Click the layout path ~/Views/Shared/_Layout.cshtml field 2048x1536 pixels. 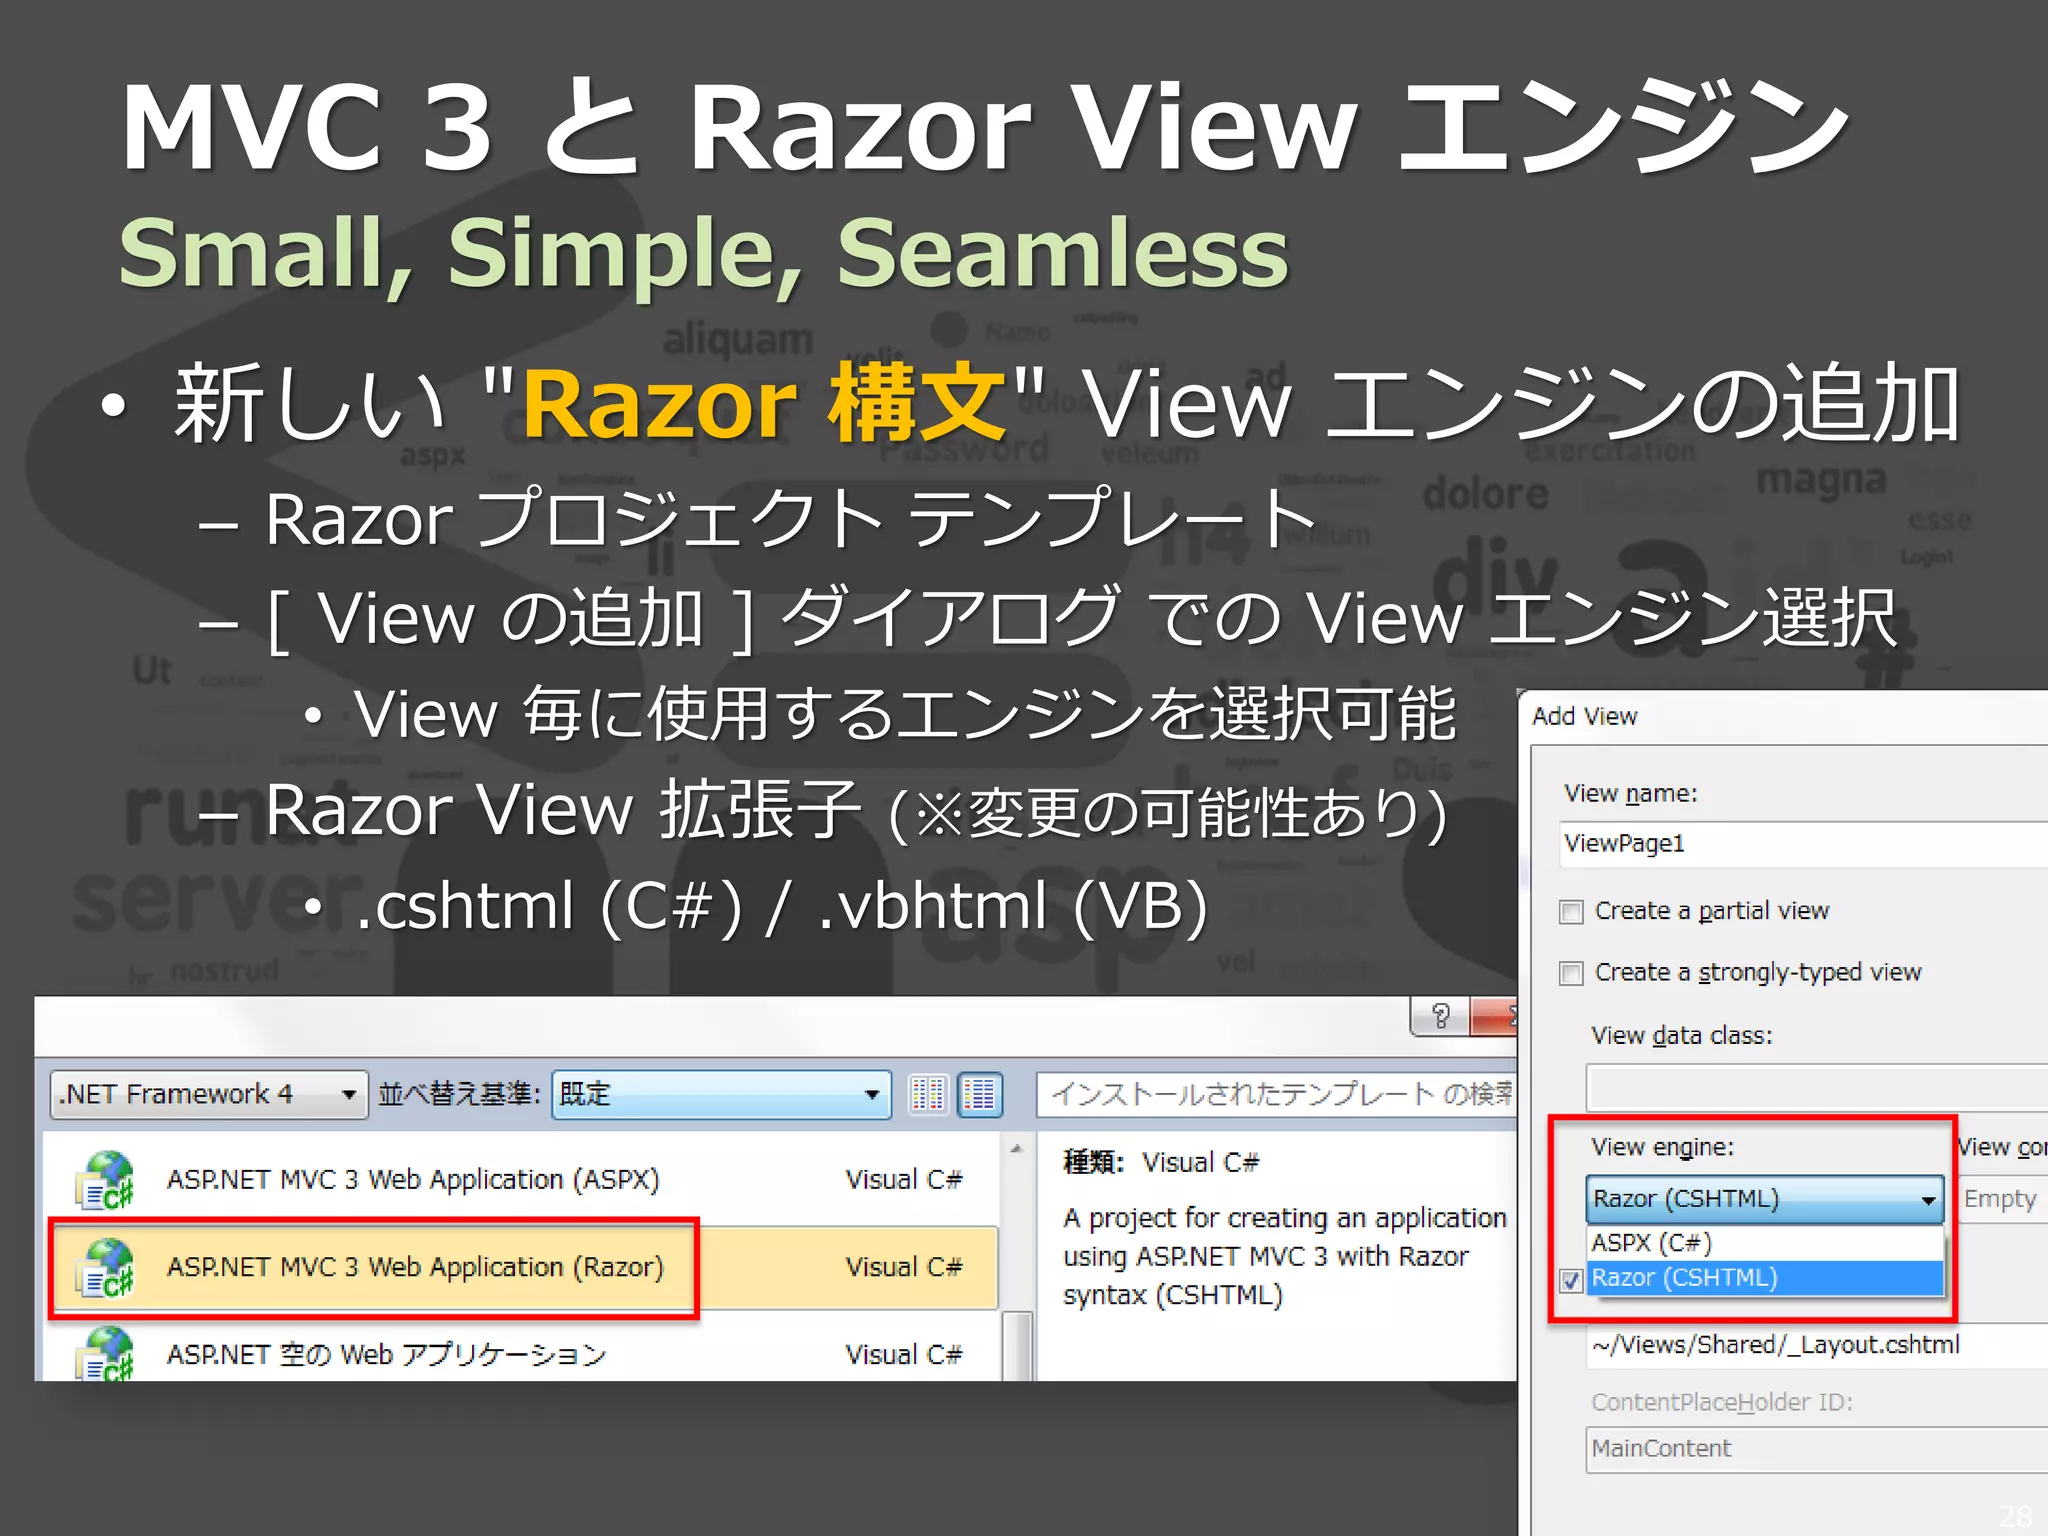pyautogui.click(x=1816, y=1345)
